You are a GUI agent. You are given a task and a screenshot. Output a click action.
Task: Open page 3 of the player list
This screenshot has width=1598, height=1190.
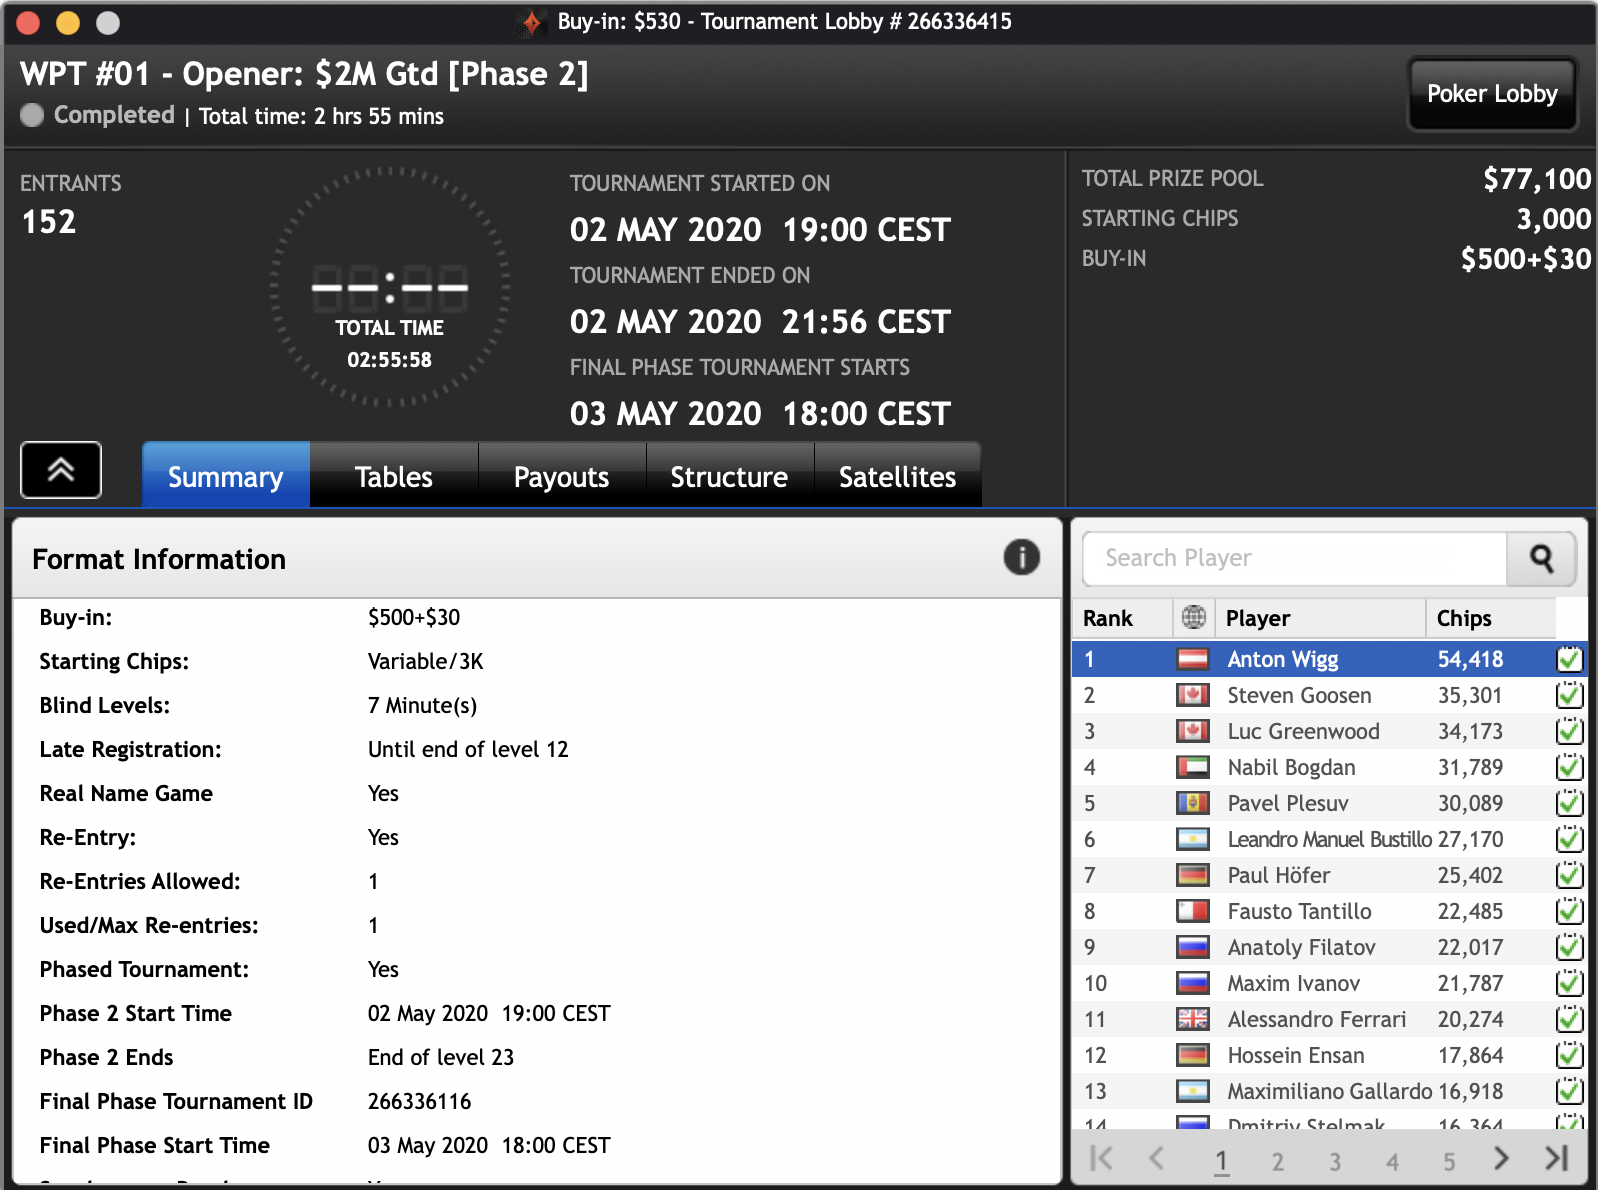[x=1335, y=1161]
